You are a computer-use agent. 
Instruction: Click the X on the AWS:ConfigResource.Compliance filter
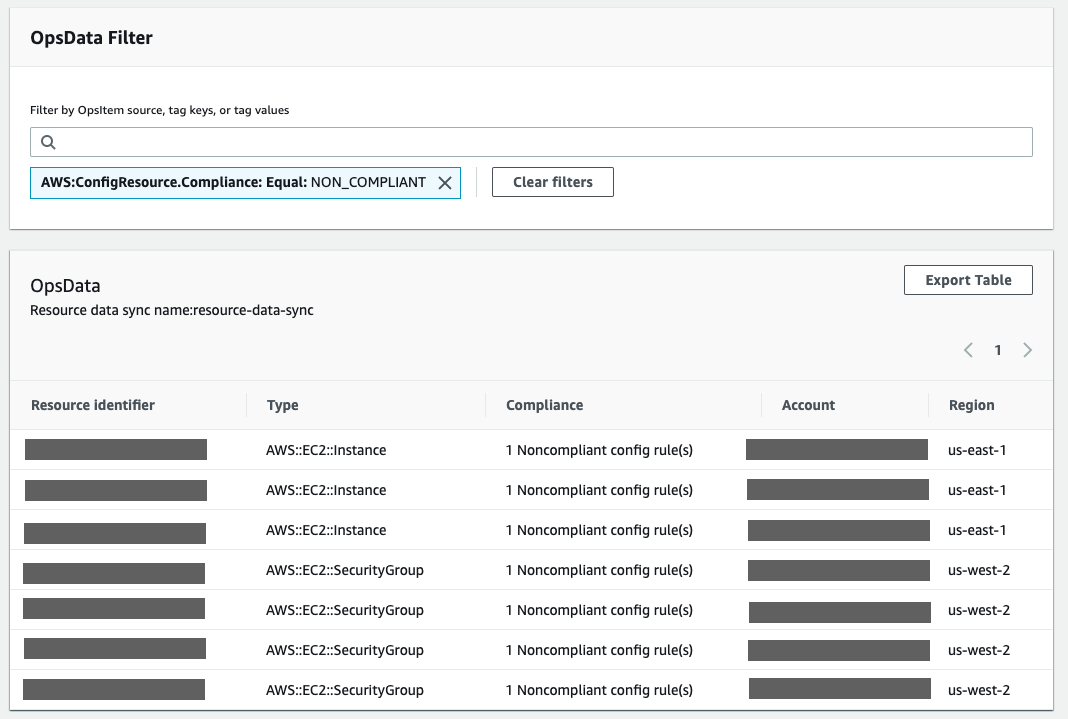(x=445, y=183)
